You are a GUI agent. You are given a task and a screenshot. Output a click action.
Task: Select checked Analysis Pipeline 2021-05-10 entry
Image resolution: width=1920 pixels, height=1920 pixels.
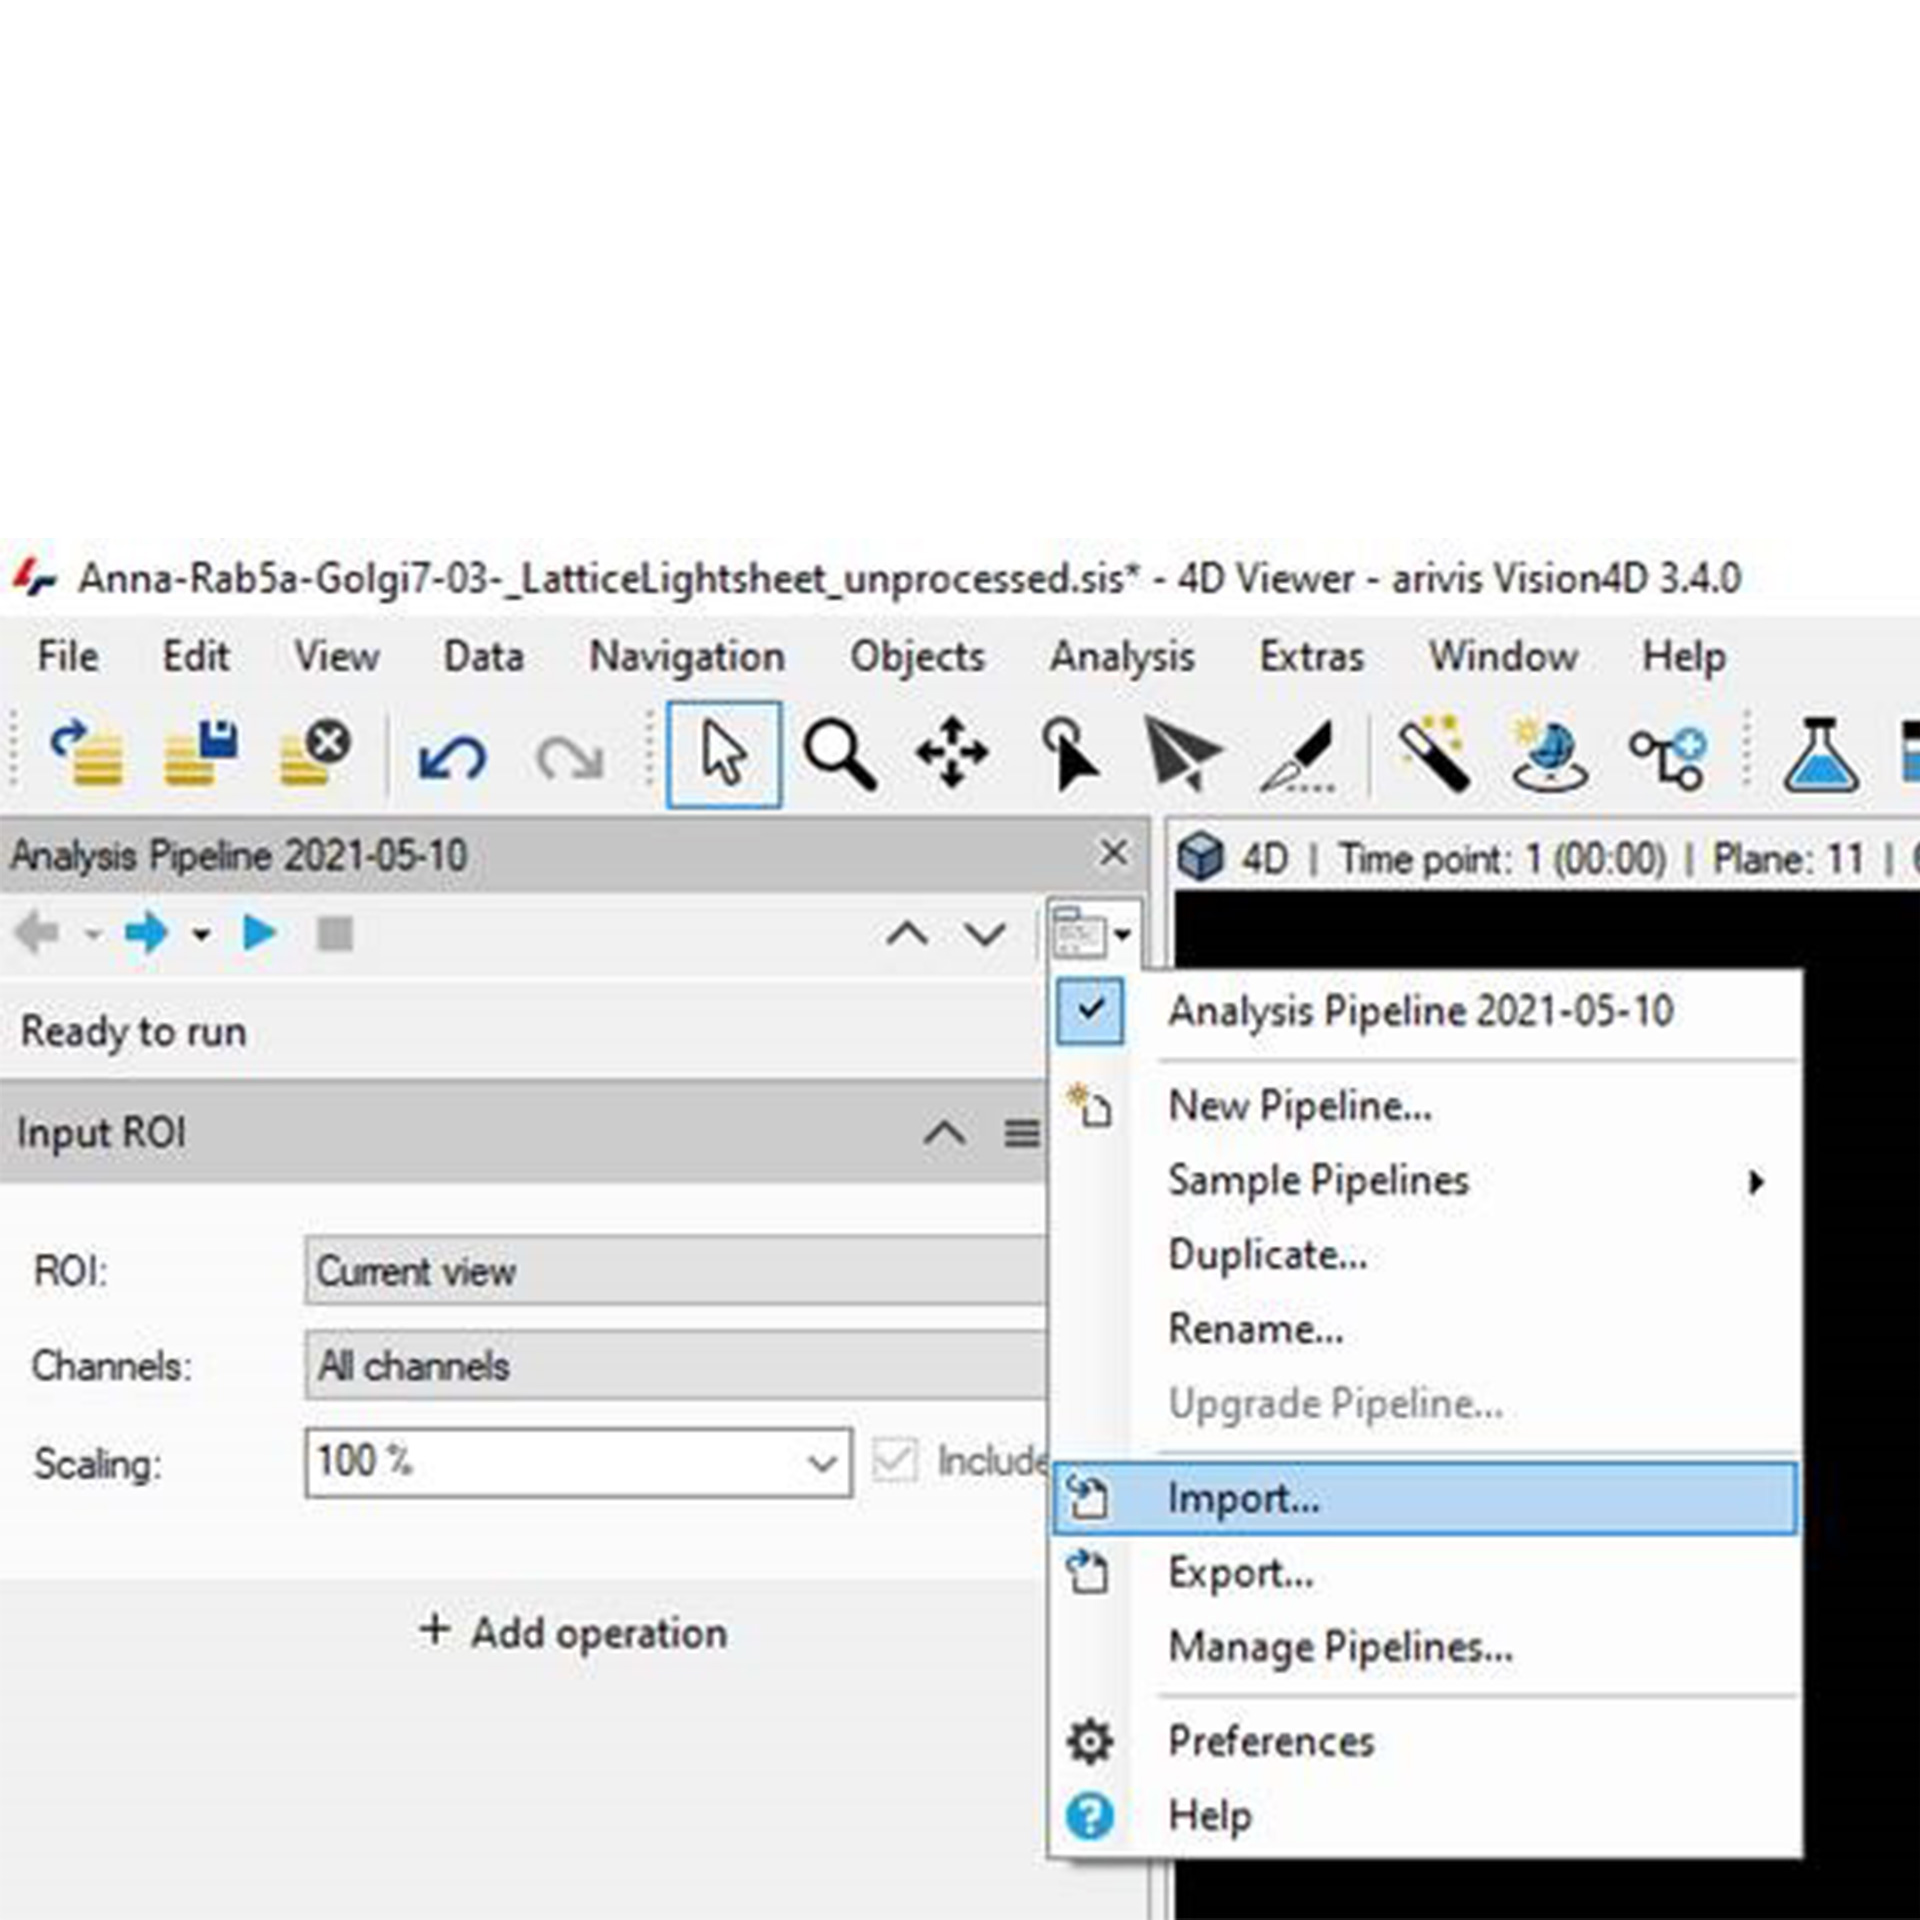[1426, 1011]
